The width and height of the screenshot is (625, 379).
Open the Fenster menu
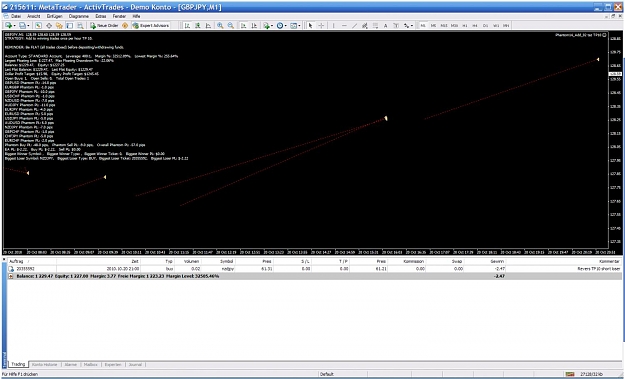pyautogui.click(x=119, y=16)
